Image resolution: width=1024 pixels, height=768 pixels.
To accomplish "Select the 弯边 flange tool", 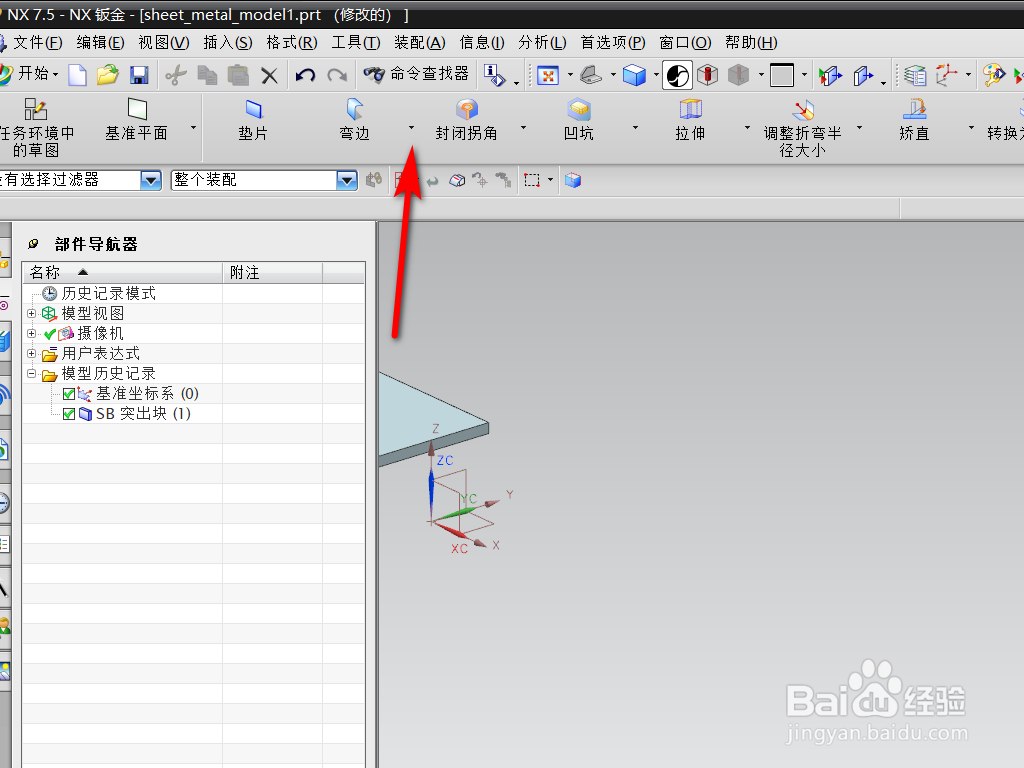I will tap(355, 120).
